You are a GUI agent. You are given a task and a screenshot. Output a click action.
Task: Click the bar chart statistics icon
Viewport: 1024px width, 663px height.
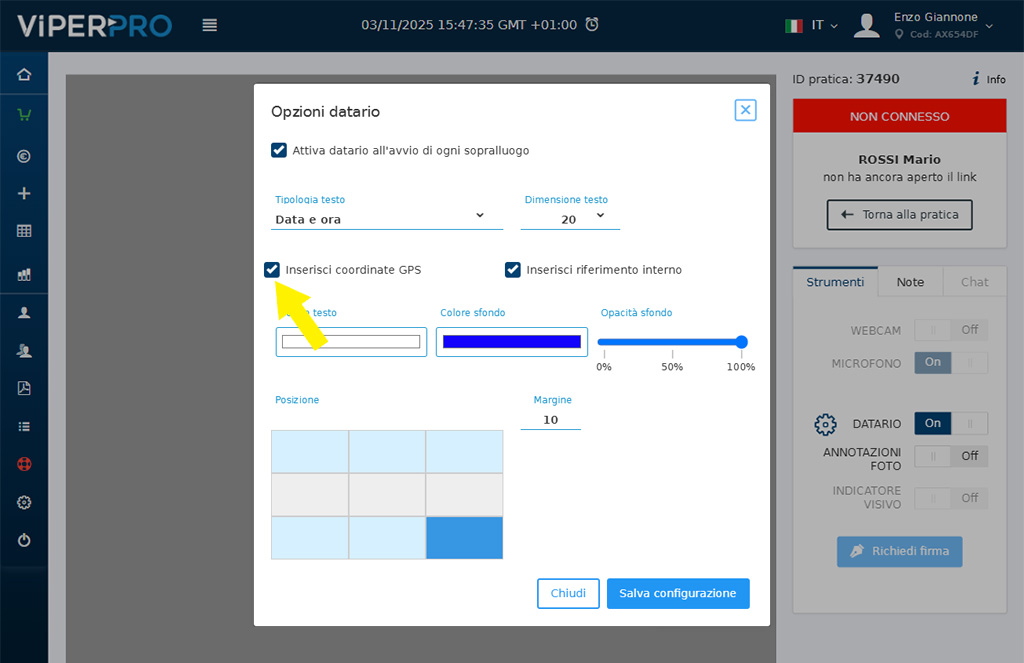[24, 274]
